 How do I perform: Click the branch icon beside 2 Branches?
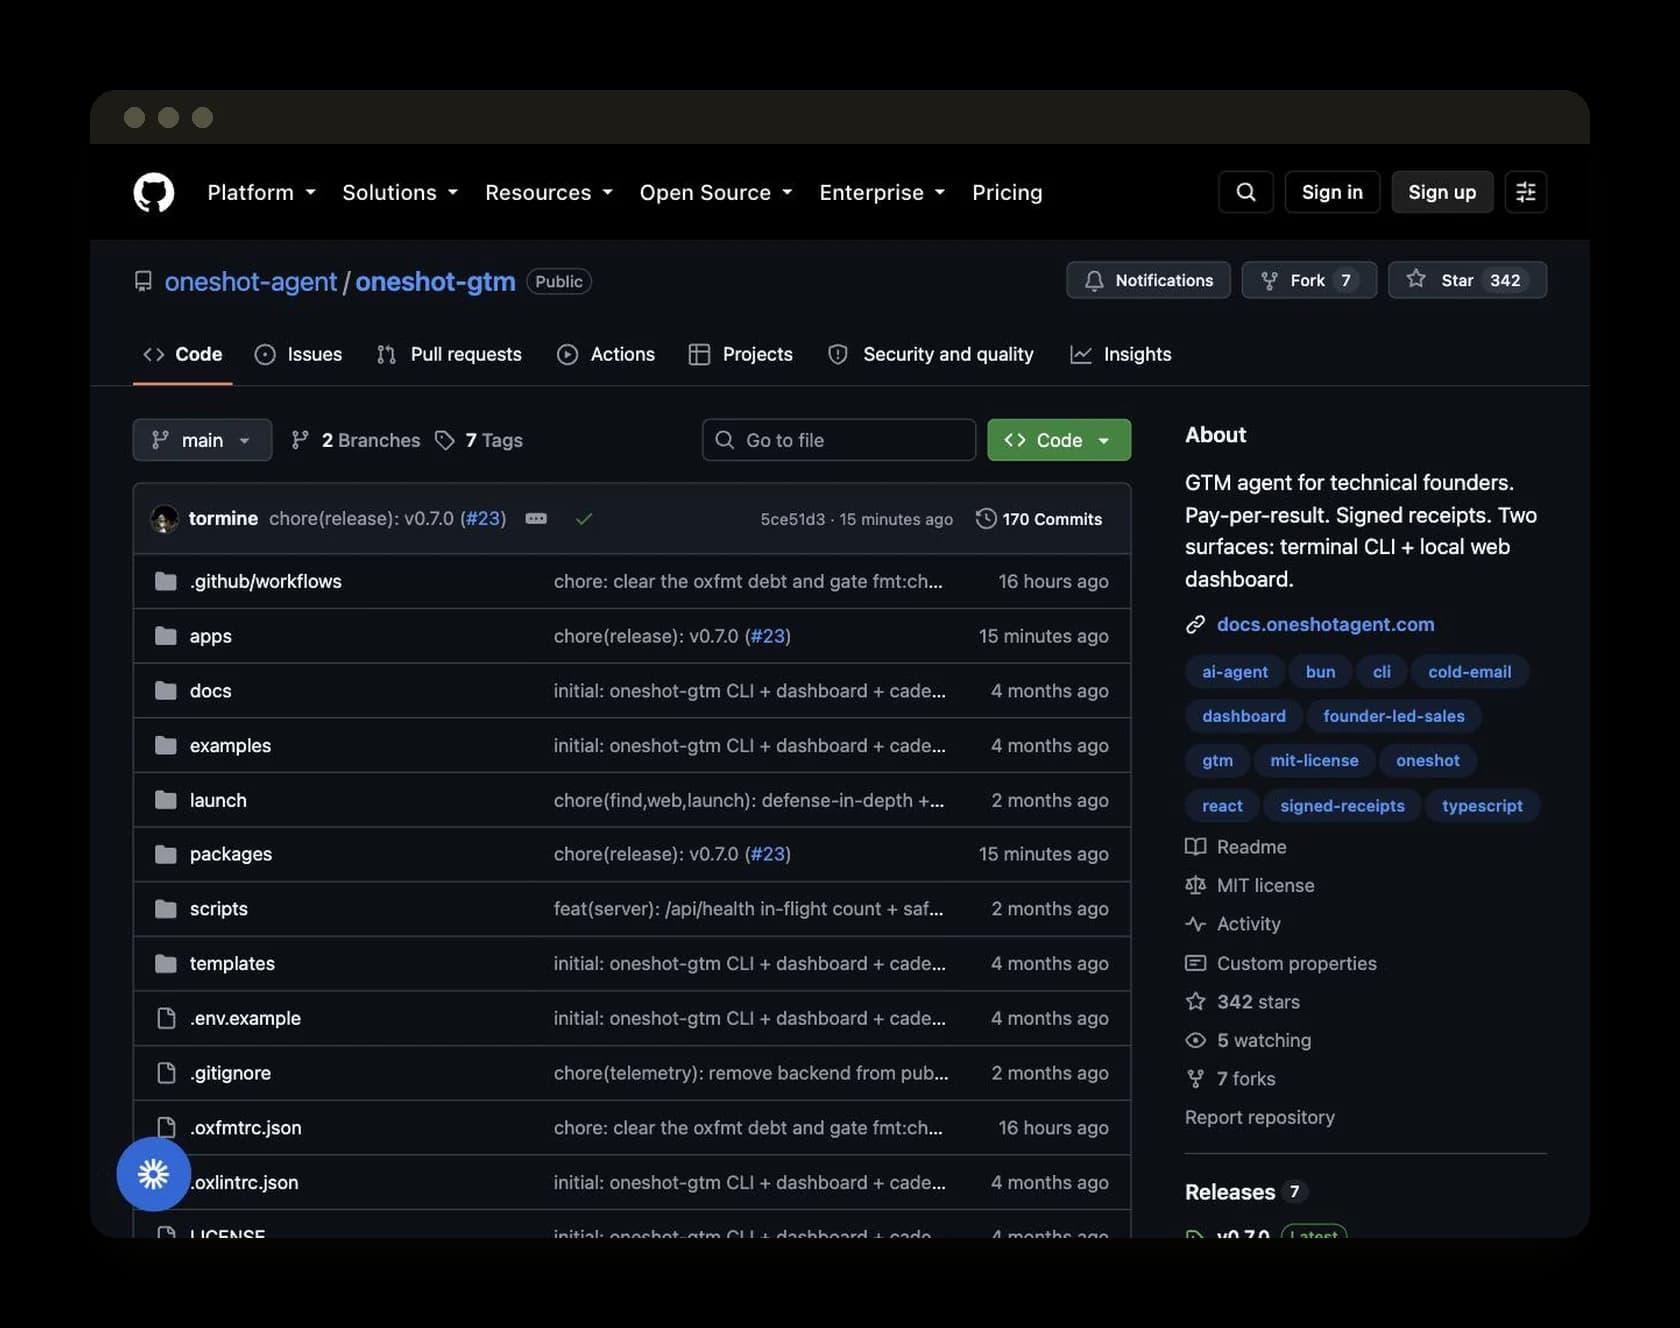click(x=299, y=440)
